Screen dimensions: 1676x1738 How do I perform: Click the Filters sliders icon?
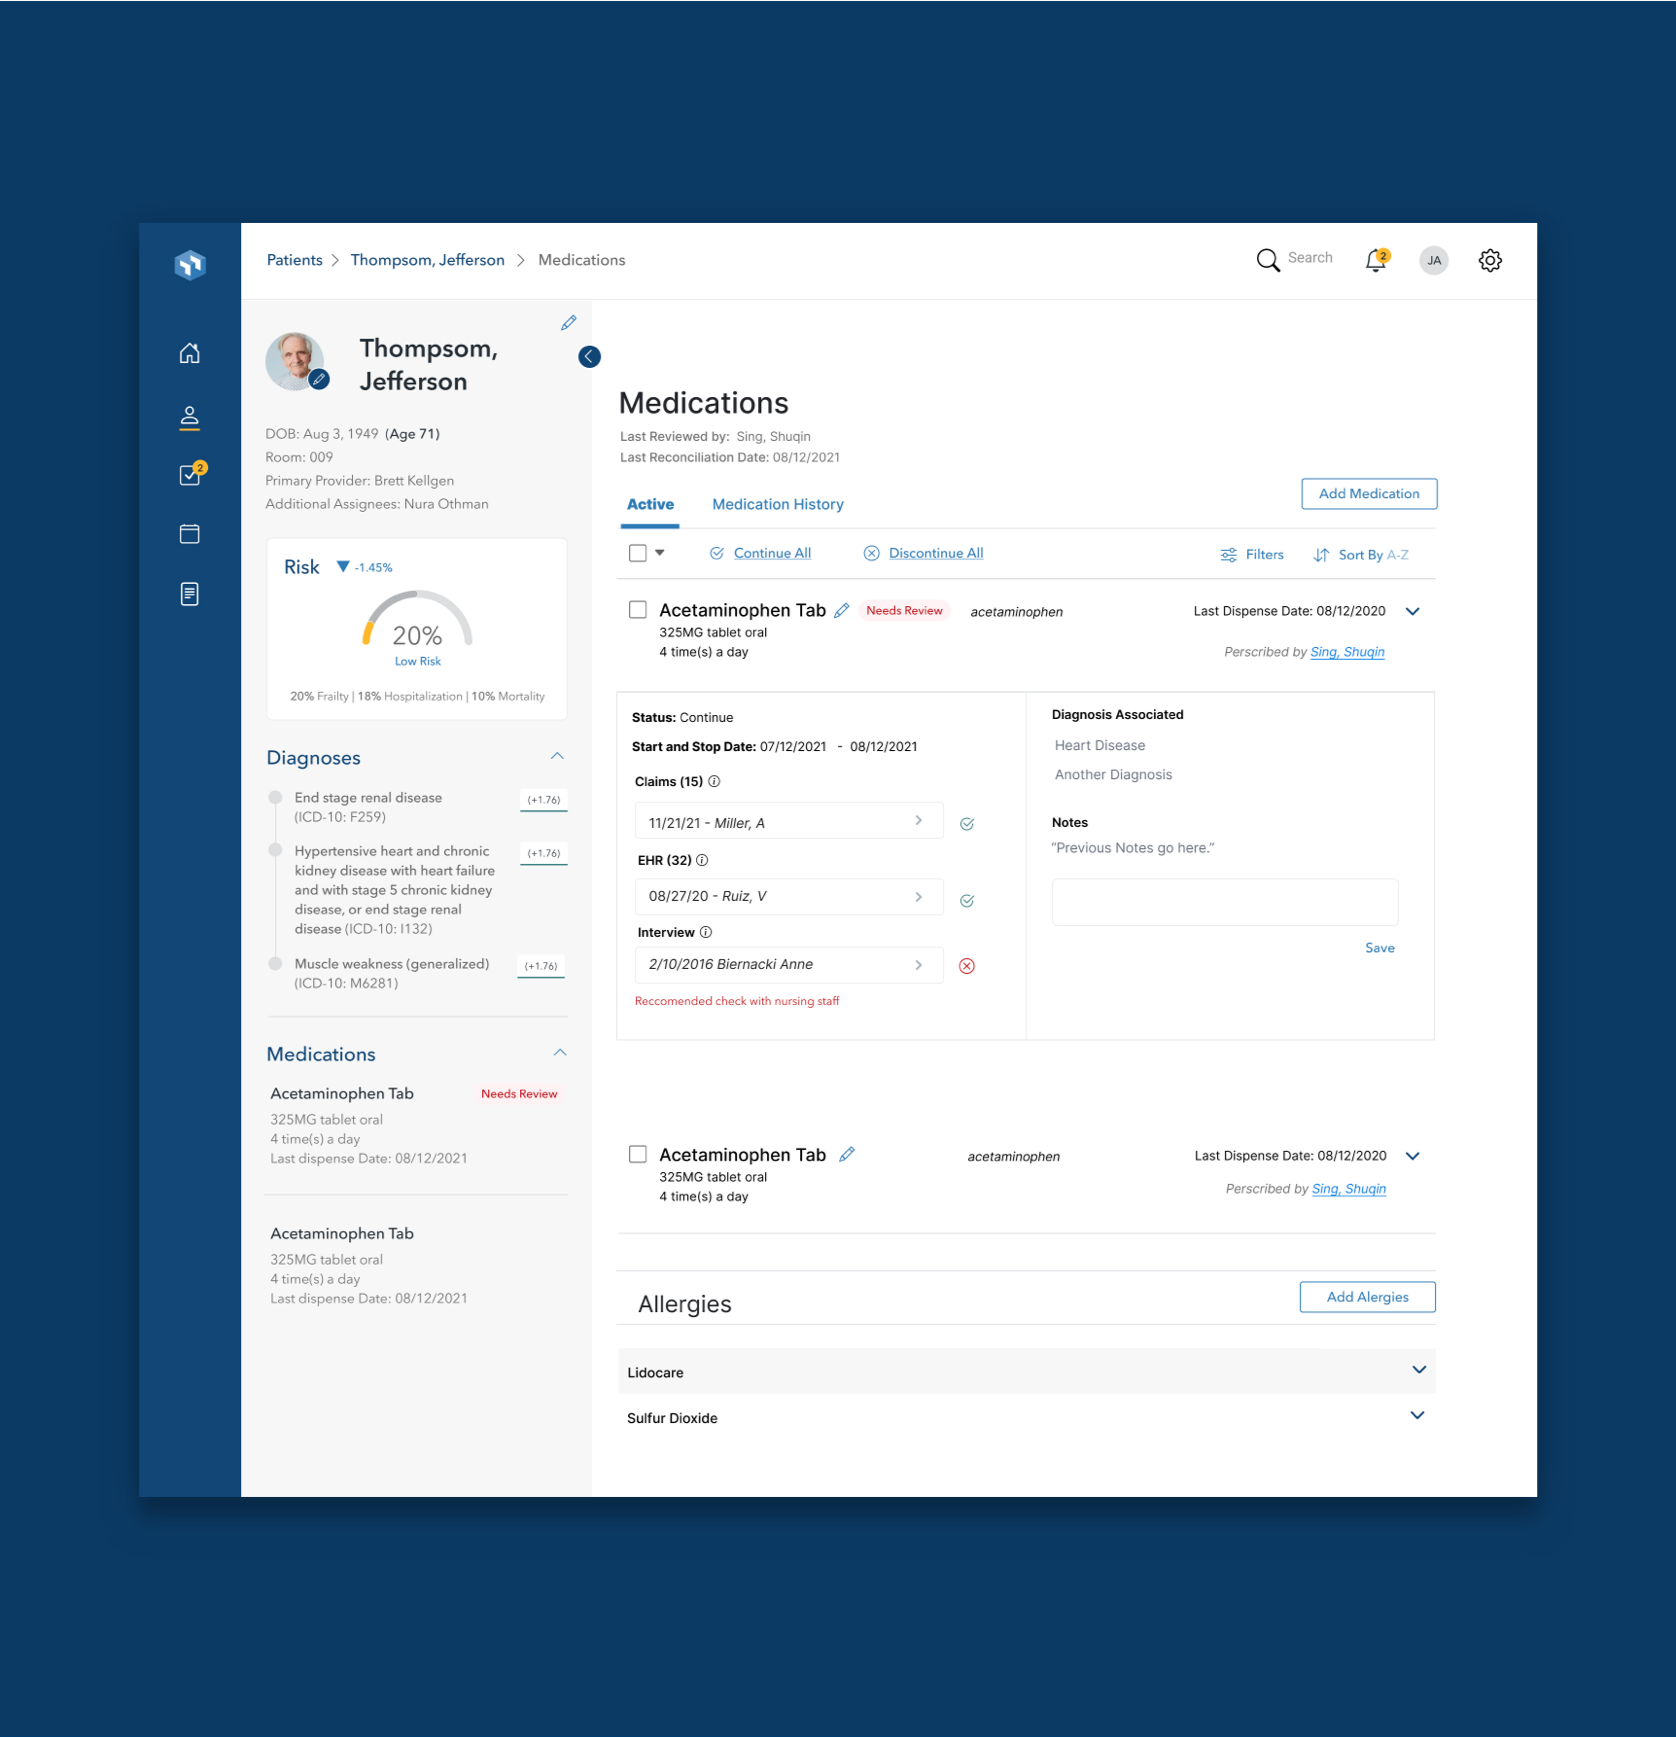pyautogui.click(x=1228, y=555)
